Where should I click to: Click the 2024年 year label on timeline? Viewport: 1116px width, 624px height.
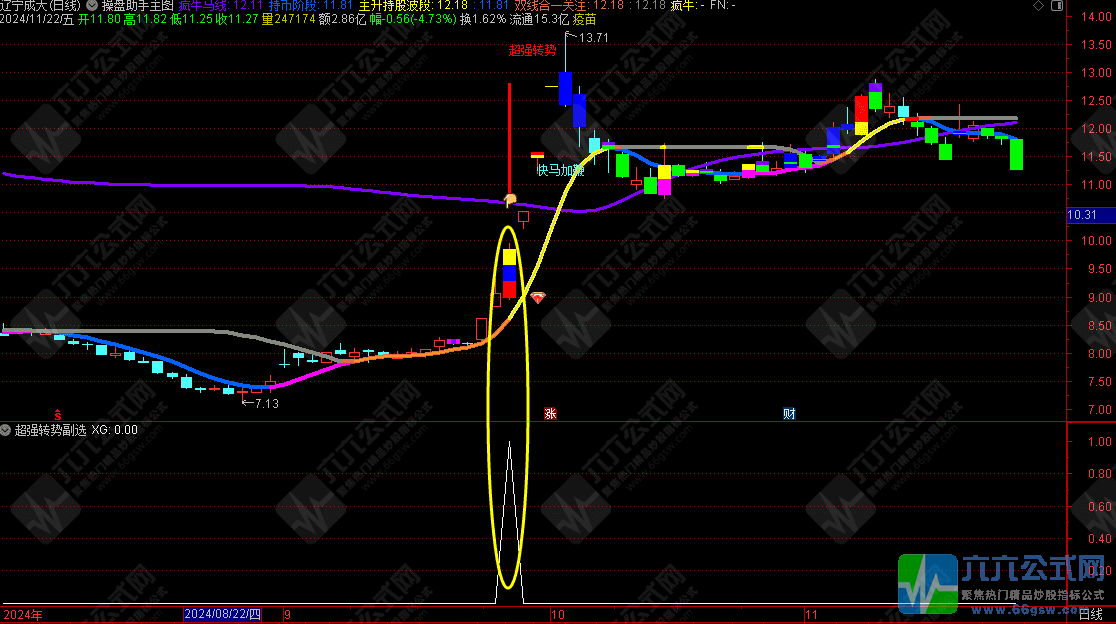(x=22, y=614)
